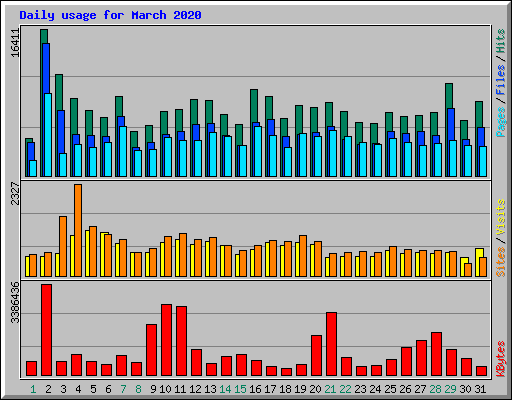Screen dimensions: 512x400
Task: Click the 2327 visits axis label
Action: 15,193
